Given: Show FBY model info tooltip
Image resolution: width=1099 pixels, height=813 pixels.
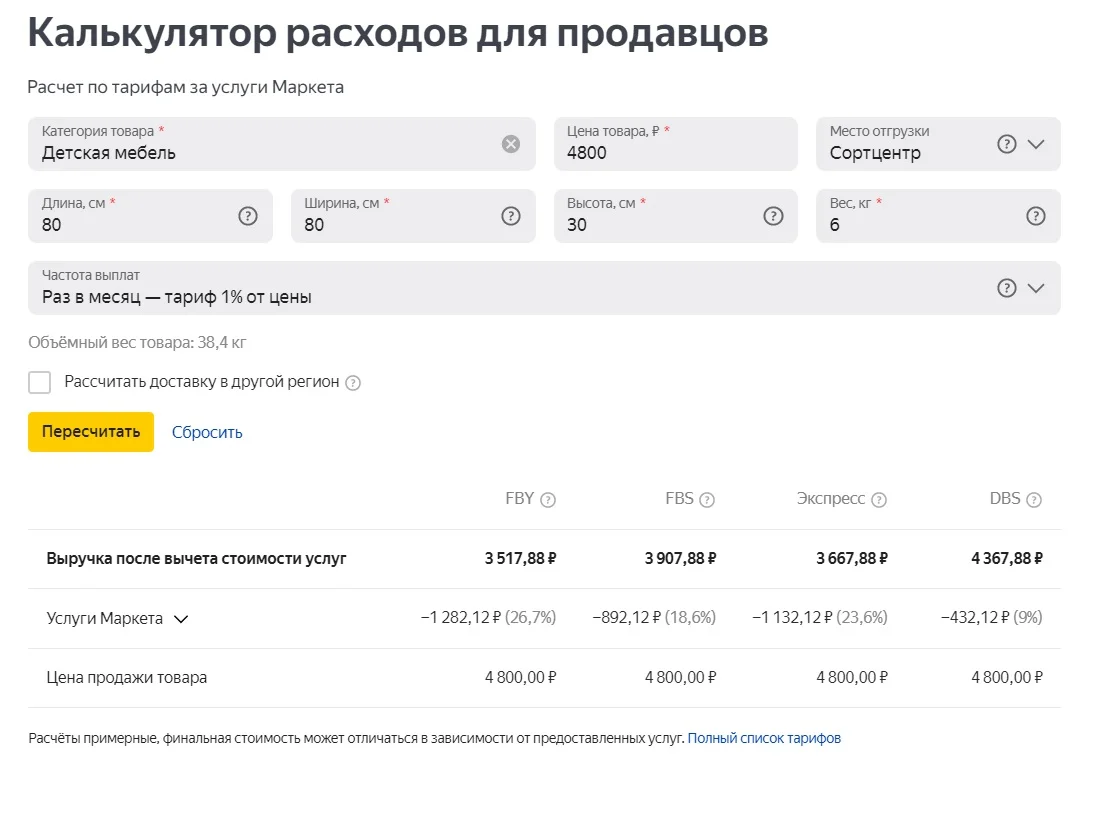Looking at the screenshot, I should (548, 500).
